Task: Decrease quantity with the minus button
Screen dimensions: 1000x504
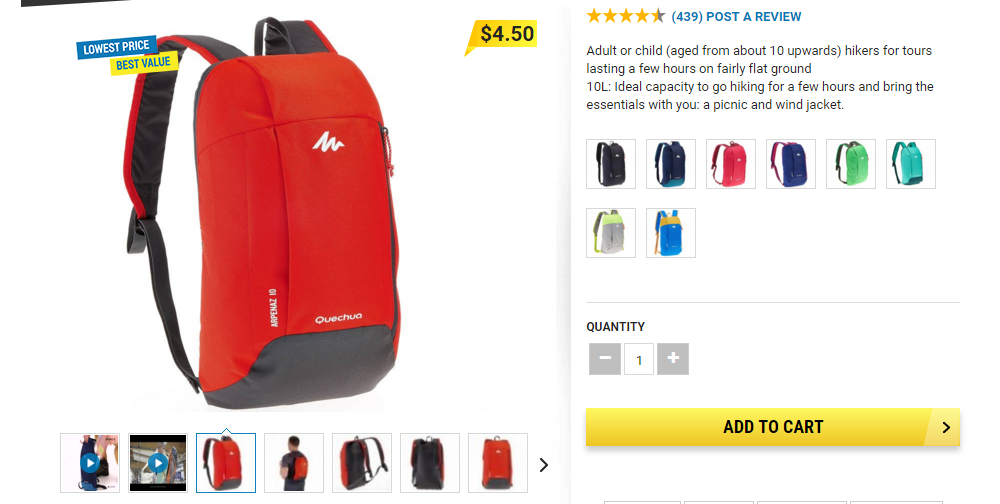Action: point(605,359)
